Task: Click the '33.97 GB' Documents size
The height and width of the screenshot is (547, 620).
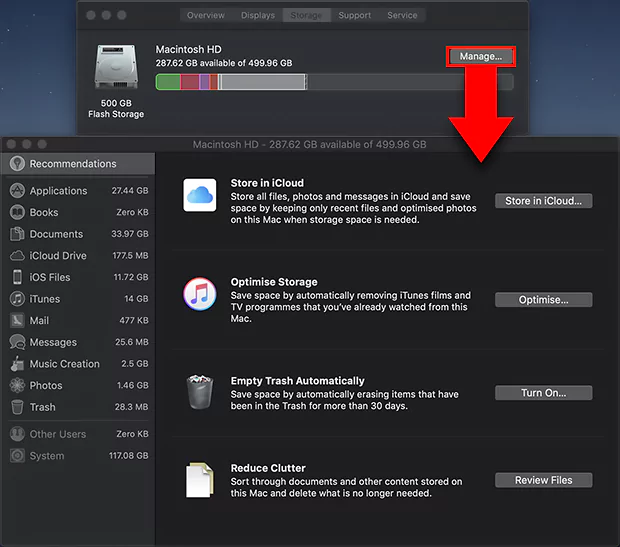Action: 130,234
